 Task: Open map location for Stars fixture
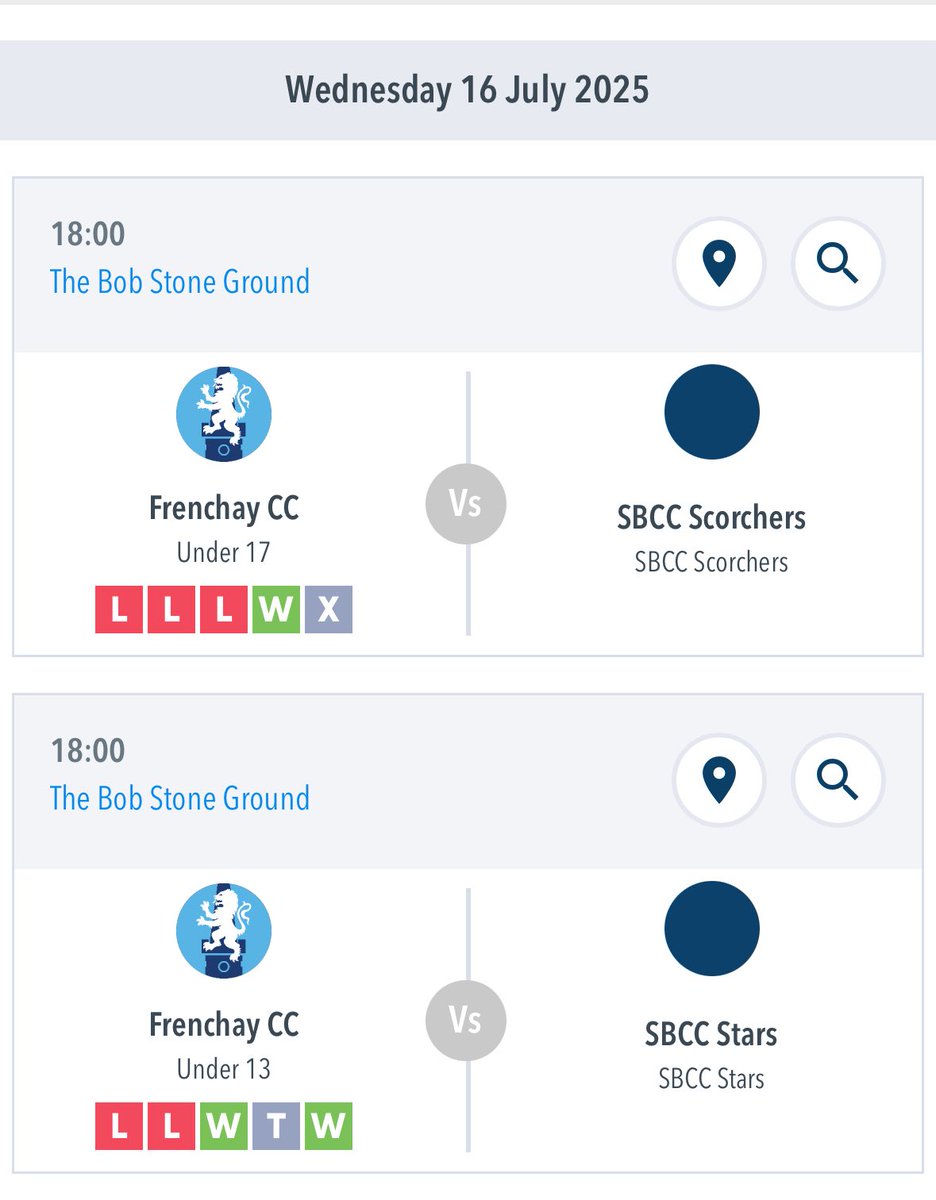click(x=718, y=780)
